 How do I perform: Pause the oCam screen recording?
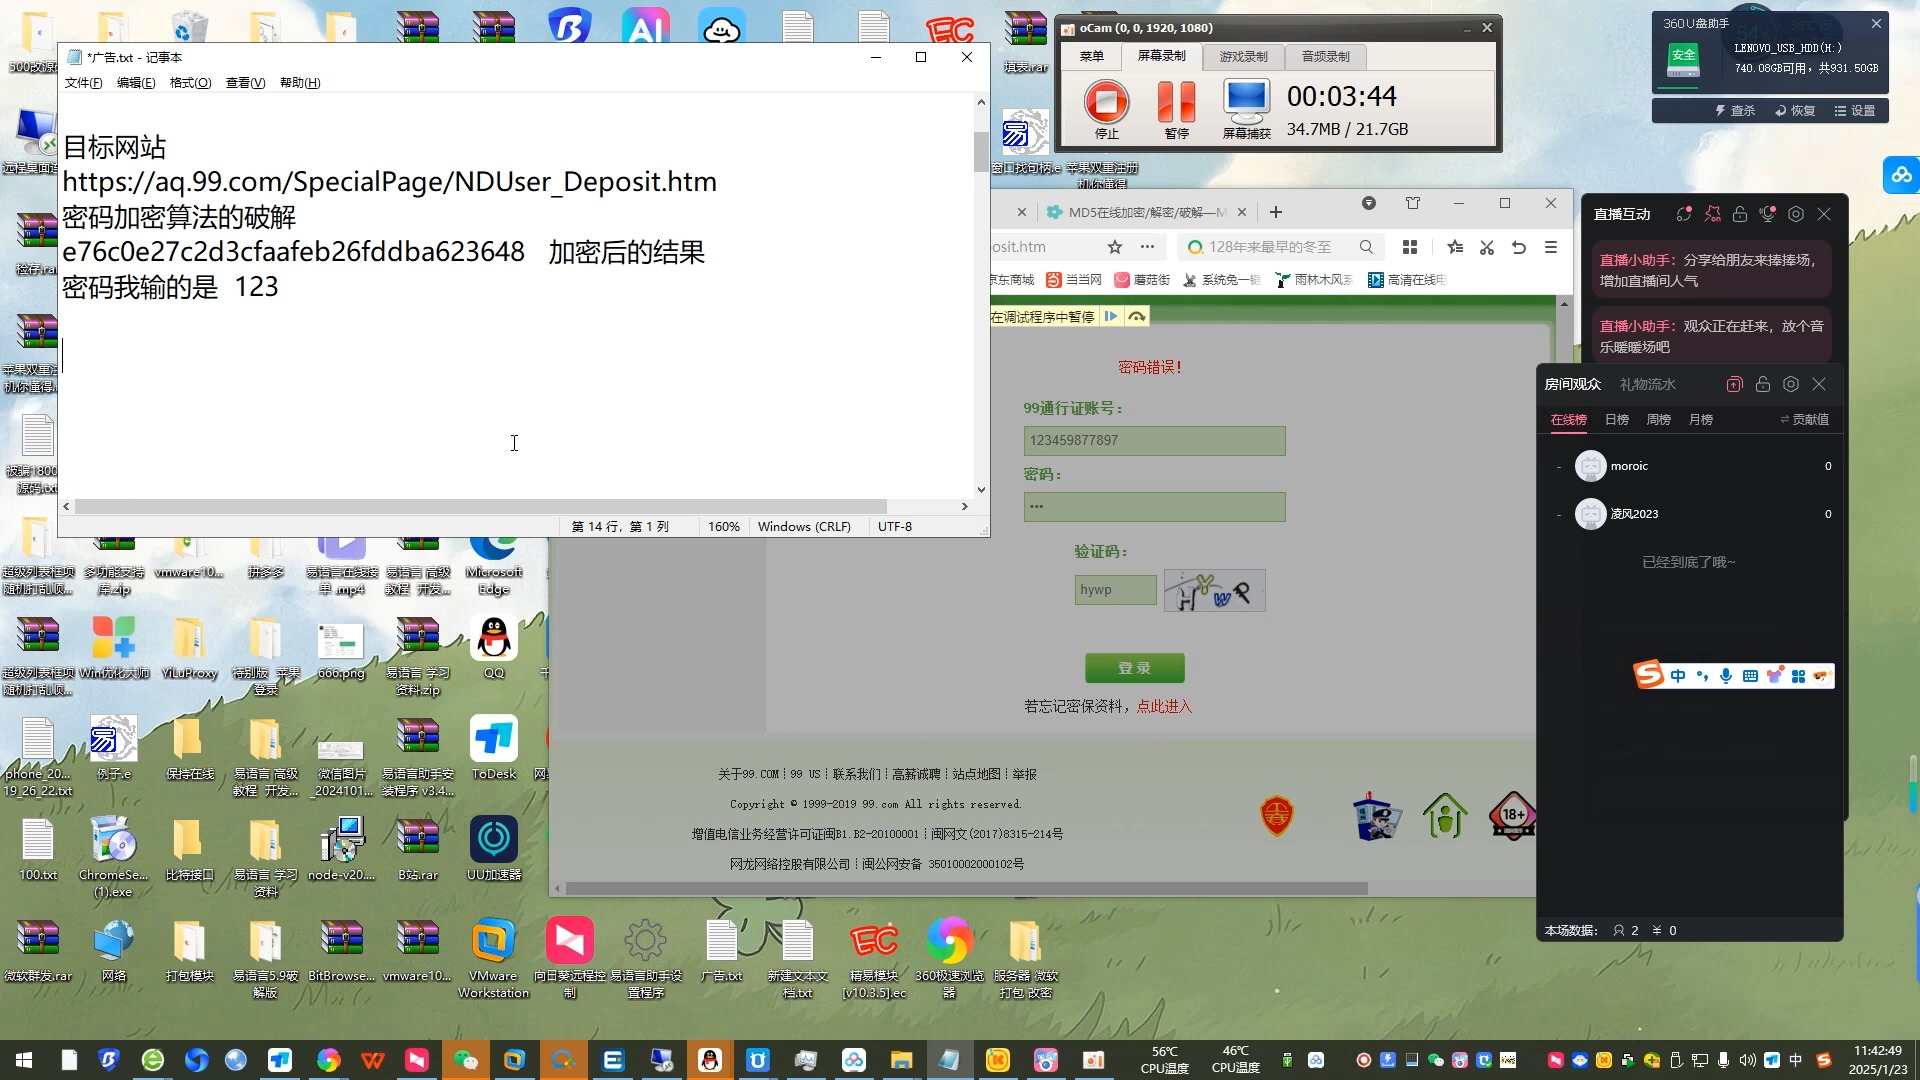1176,103
